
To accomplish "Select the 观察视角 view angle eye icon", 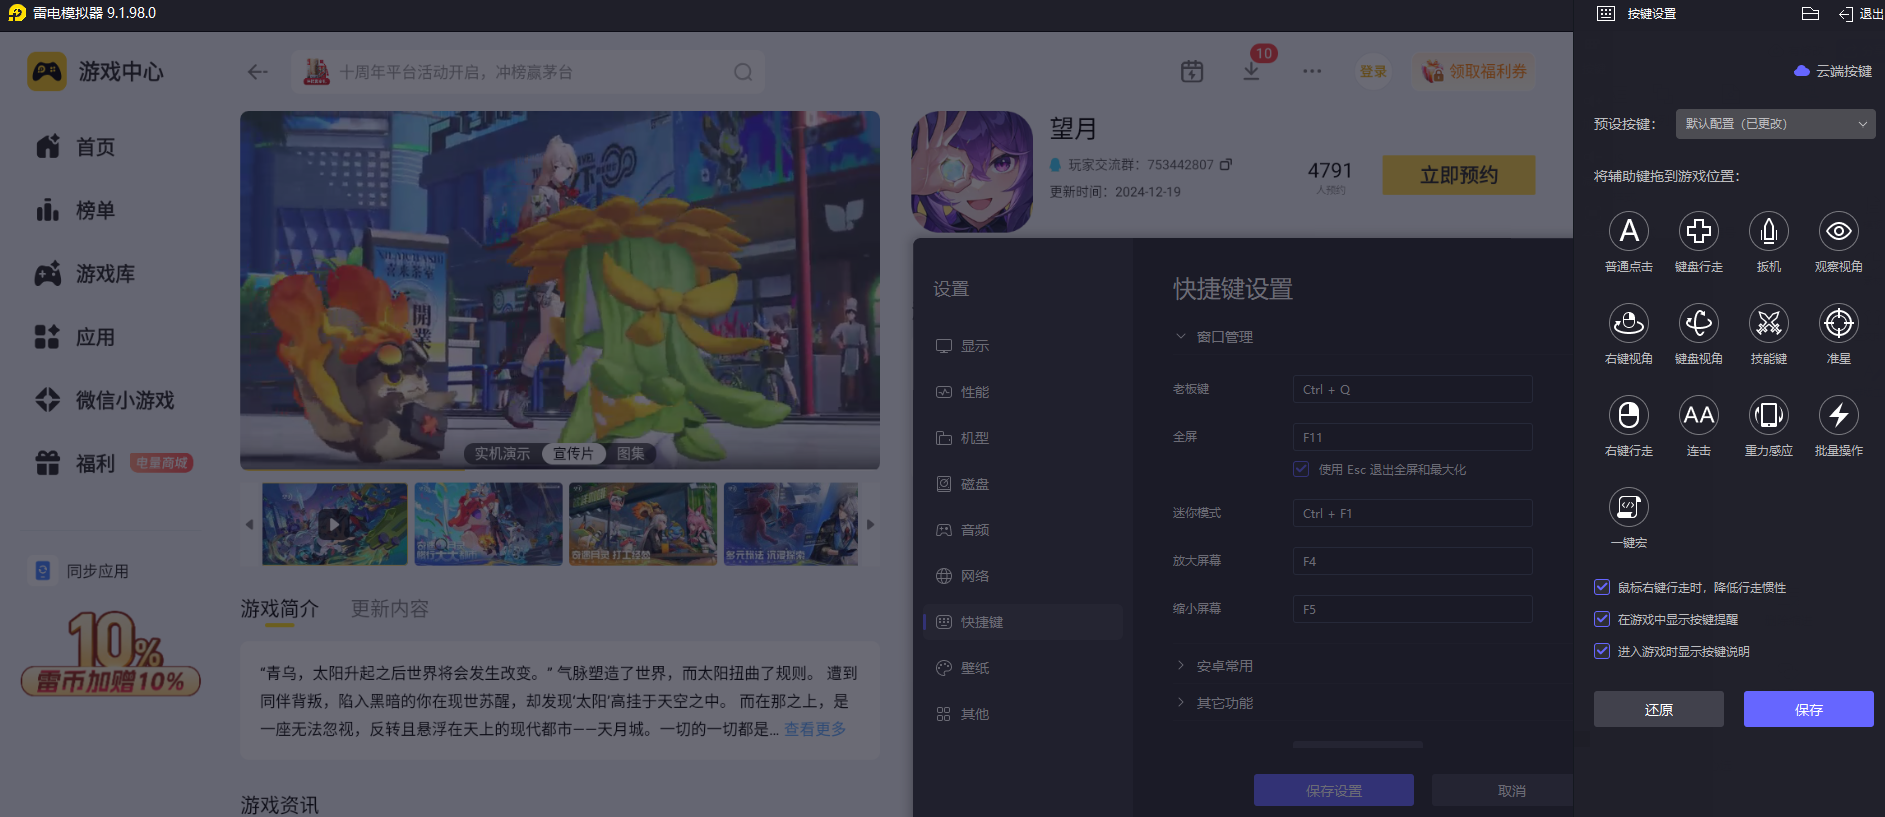I will pos(1838,231).
